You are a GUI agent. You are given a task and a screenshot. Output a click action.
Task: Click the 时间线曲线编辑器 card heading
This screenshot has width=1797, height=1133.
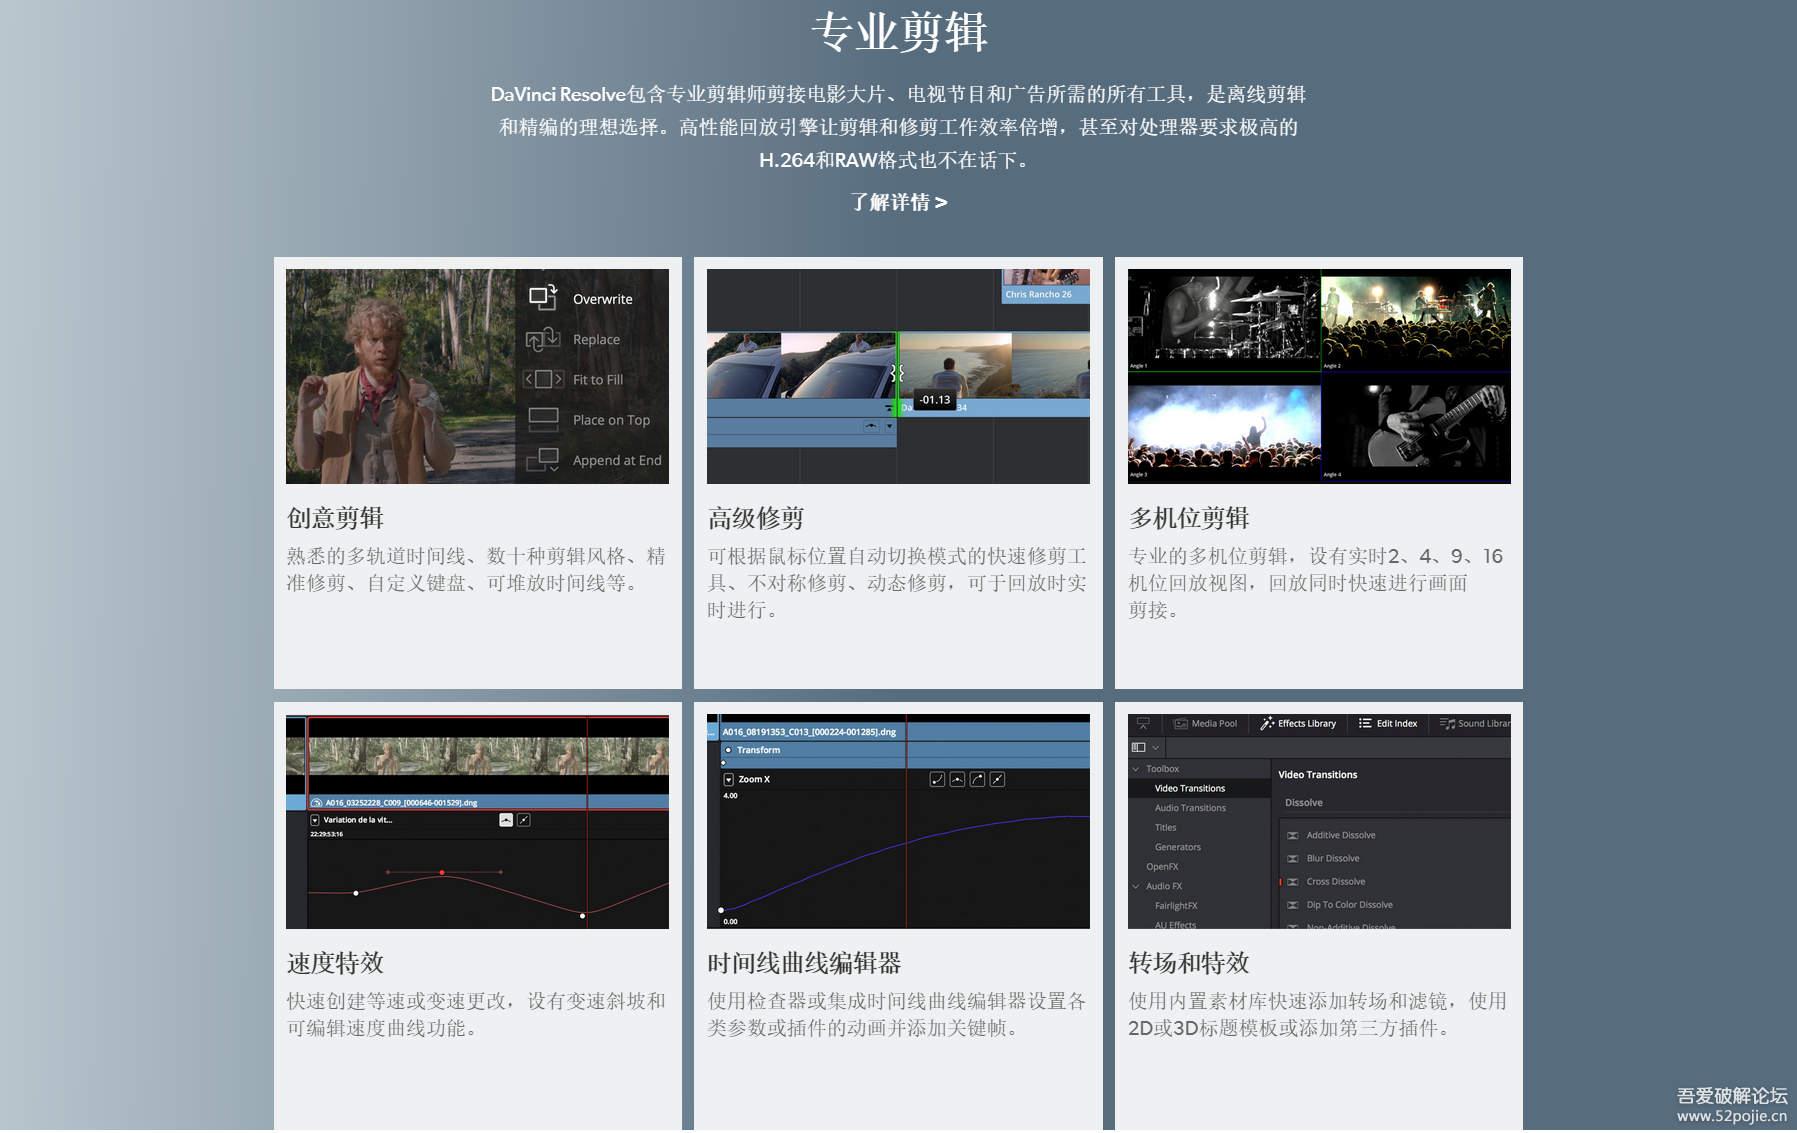804,963
